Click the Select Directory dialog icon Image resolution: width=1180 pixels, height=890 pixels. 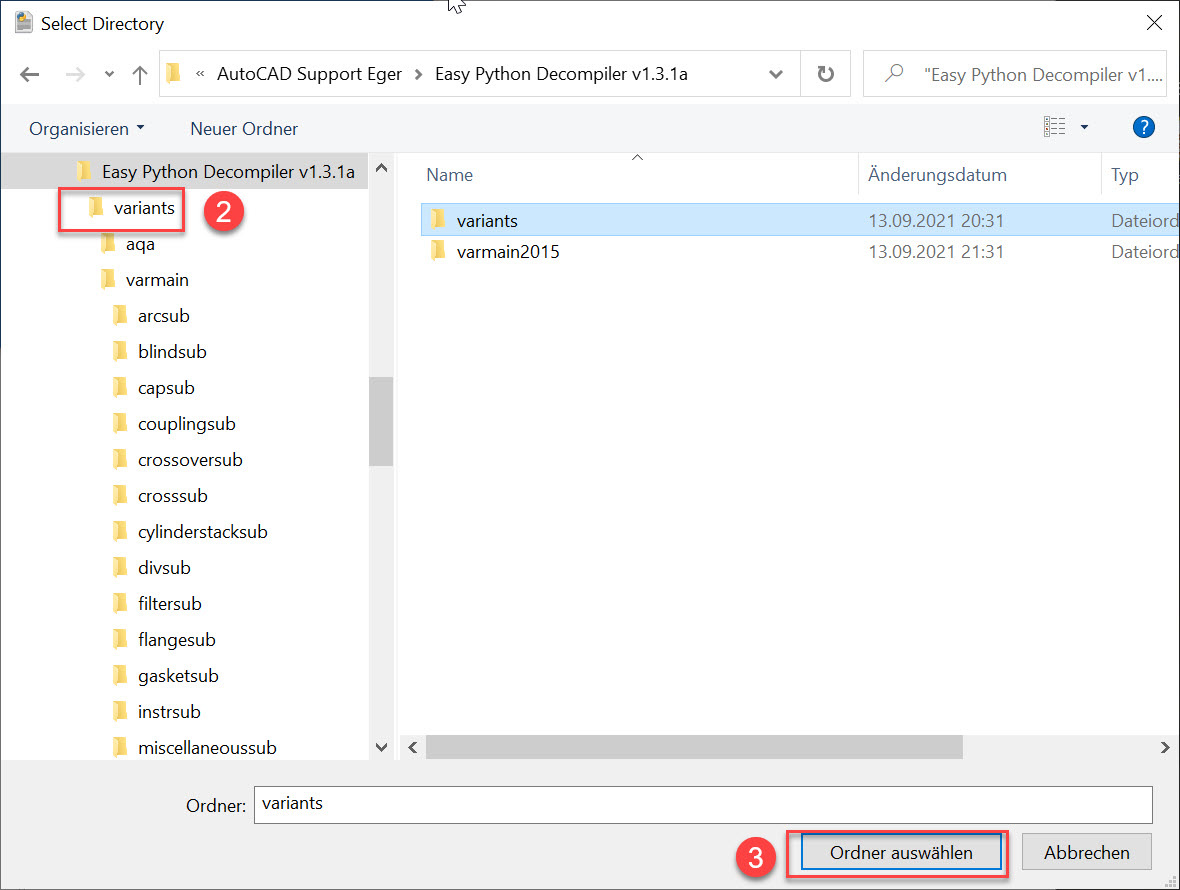pyautogui.click(x=22, y=21)
